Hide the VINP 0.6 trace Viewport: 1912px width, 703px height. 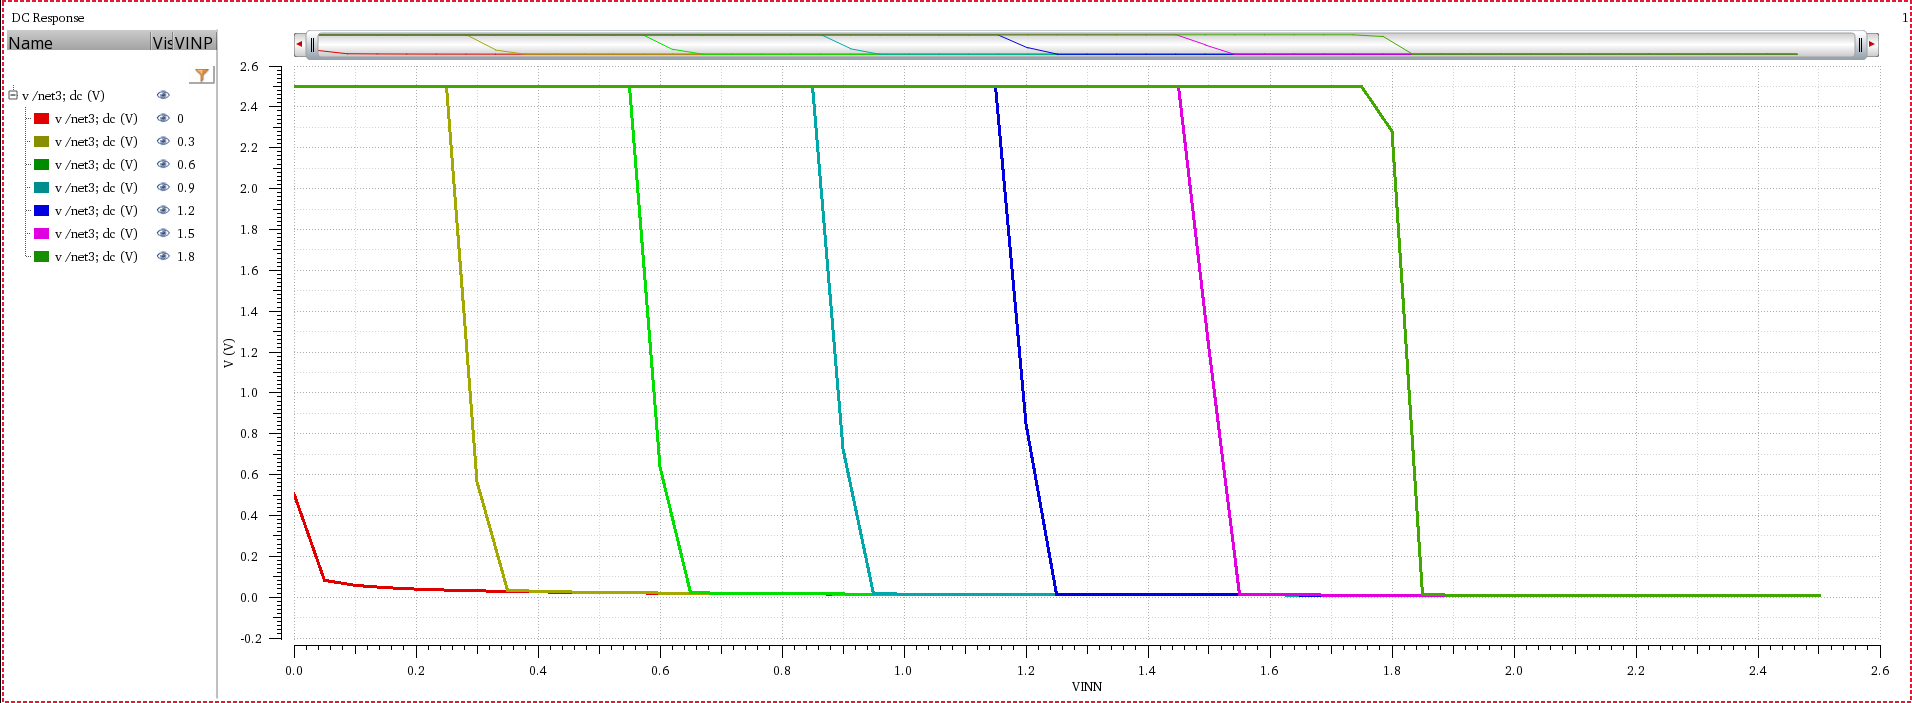pos(163,164)
